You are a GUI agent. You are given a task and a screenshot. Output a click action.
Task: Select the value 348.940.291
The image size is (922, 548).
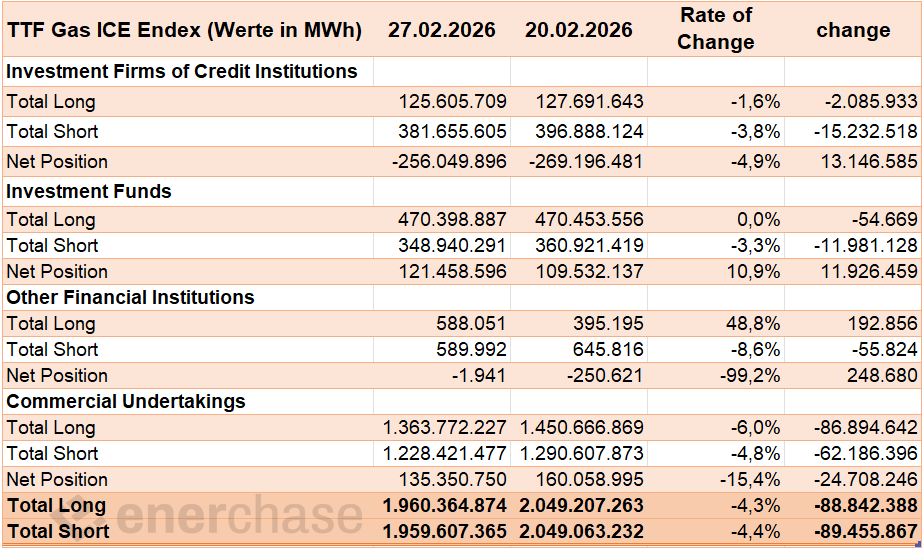tap(452, 245)
